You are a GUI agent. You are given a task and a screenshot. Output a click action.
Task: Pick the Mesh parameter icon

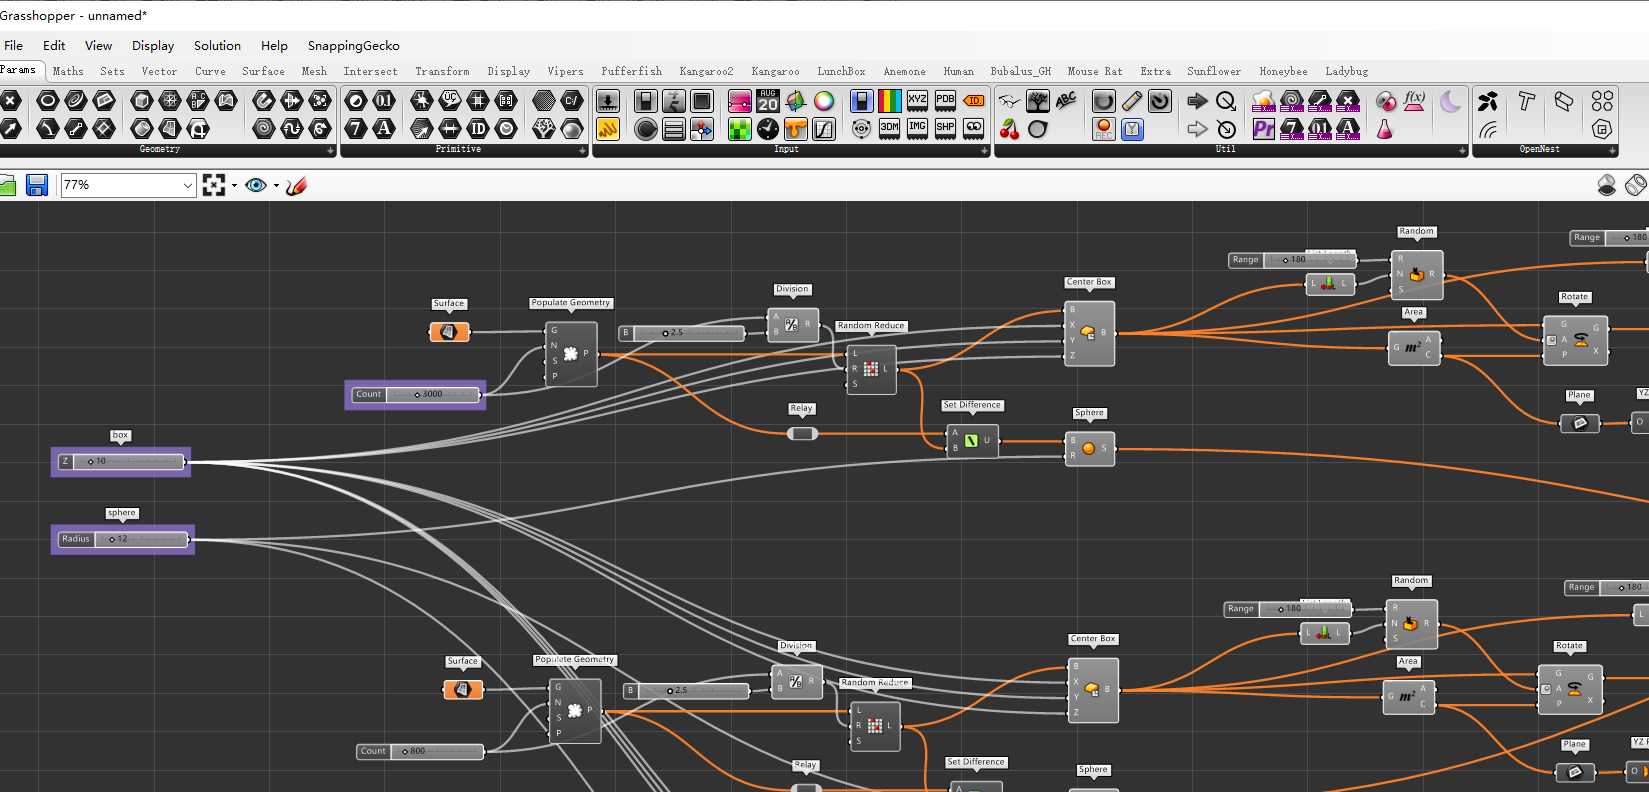pyautogui.click(x=170, y=100)
